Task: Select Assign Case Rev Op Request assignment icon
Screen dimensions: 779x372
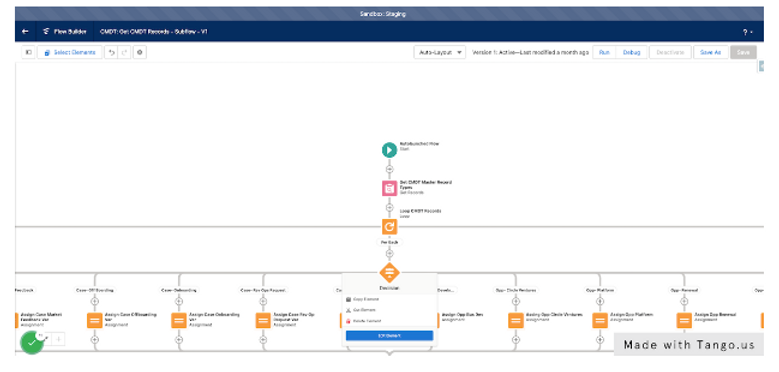Action: pyautogui.click(x=263, y=320)
